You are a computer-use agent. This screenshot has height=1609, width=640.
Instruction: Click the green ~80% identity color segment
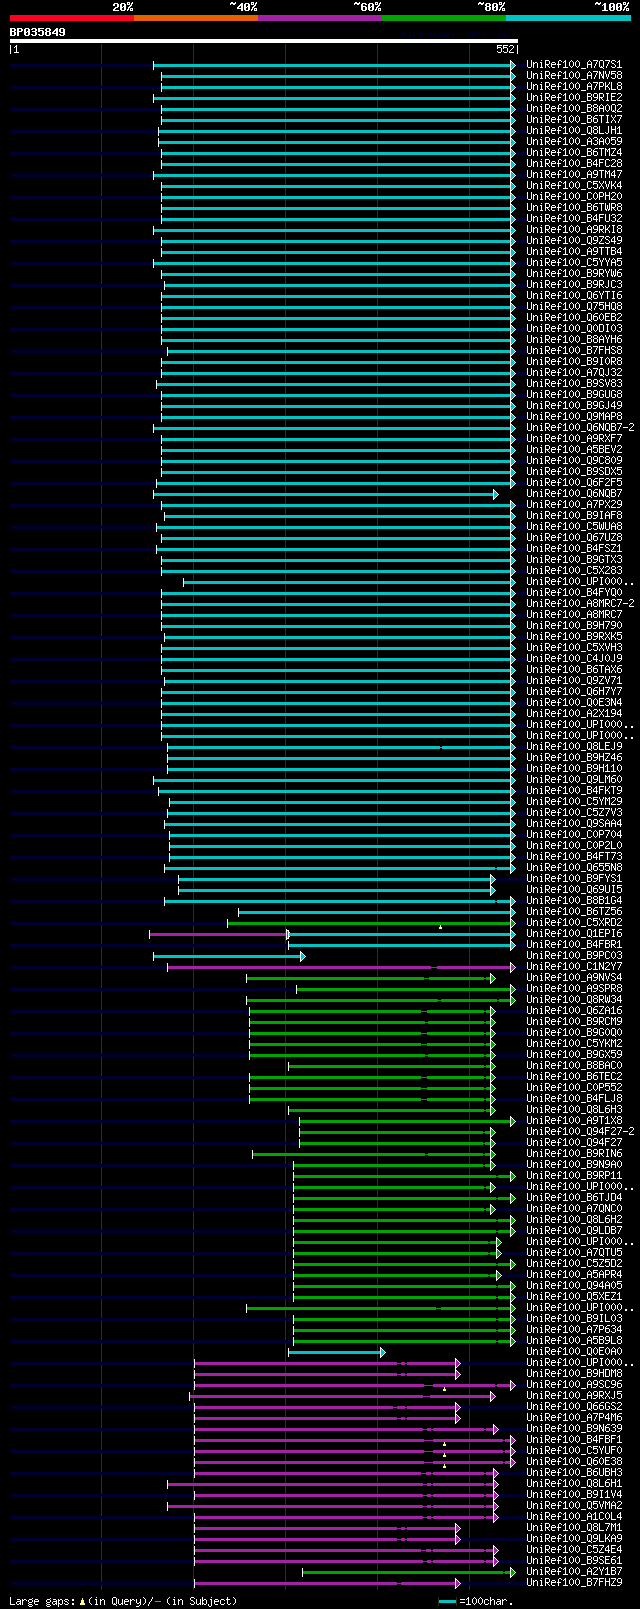[x=444, y=18]
